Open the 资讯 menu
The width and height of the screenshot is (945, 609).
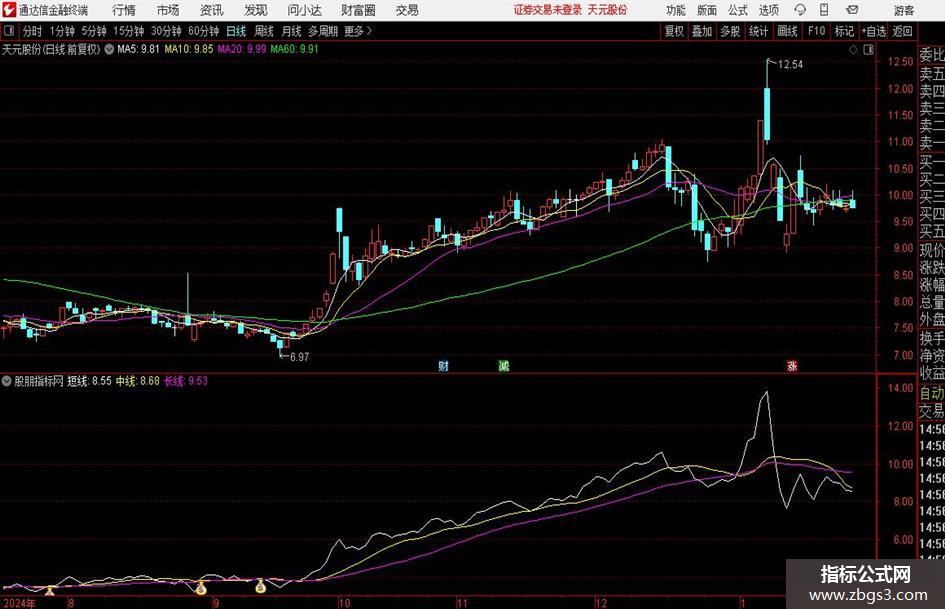pos(212,10)
